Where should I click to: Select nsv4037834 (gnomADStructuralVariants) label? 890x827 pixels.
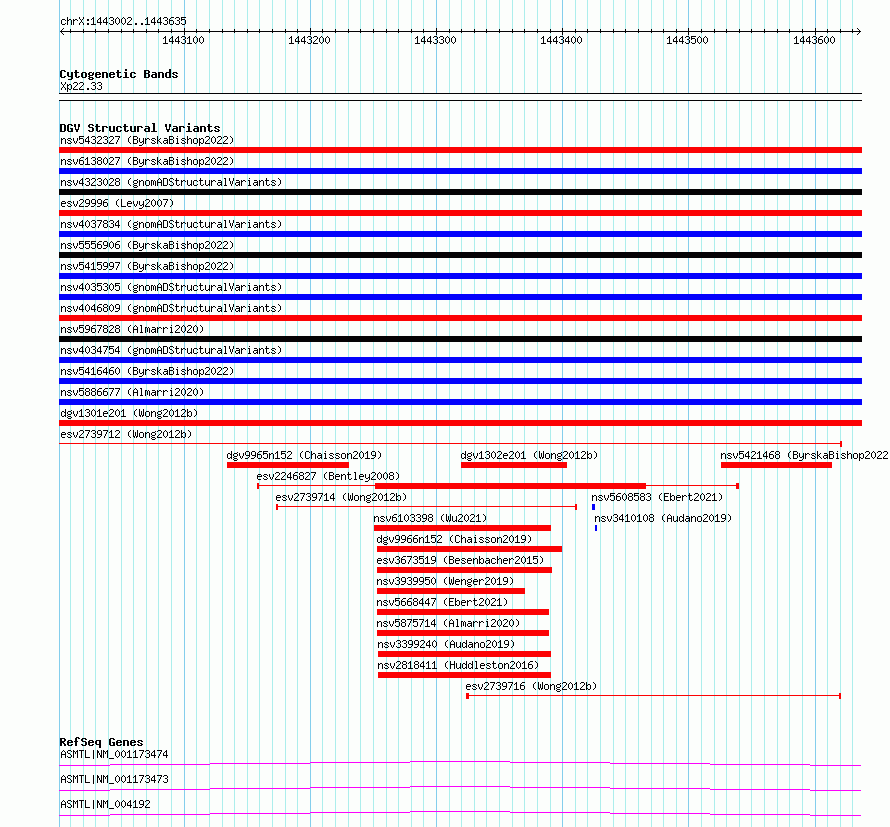click(171, 224)
